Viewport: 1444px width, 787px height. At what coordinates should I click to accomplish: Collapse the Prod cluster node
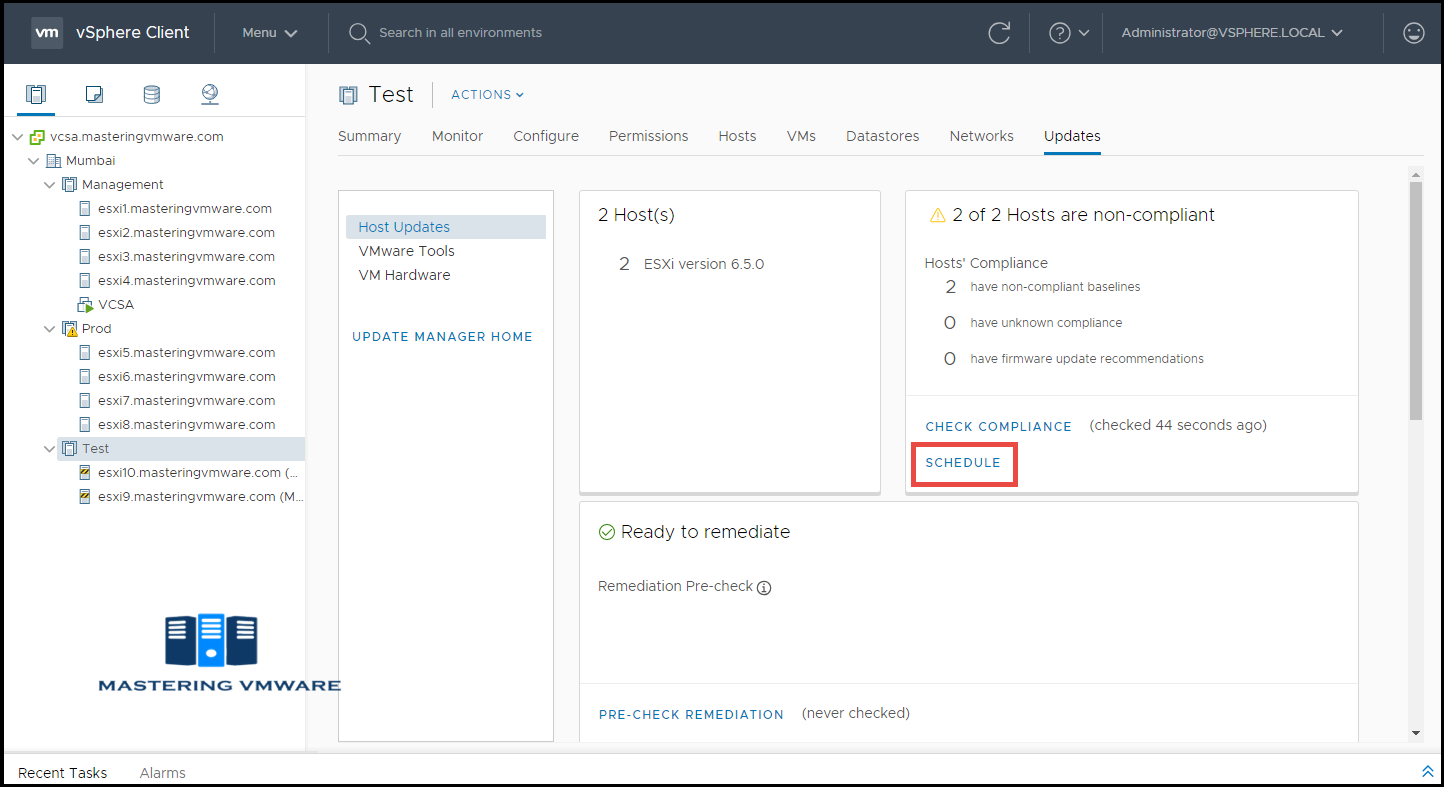tap(50, 329)
